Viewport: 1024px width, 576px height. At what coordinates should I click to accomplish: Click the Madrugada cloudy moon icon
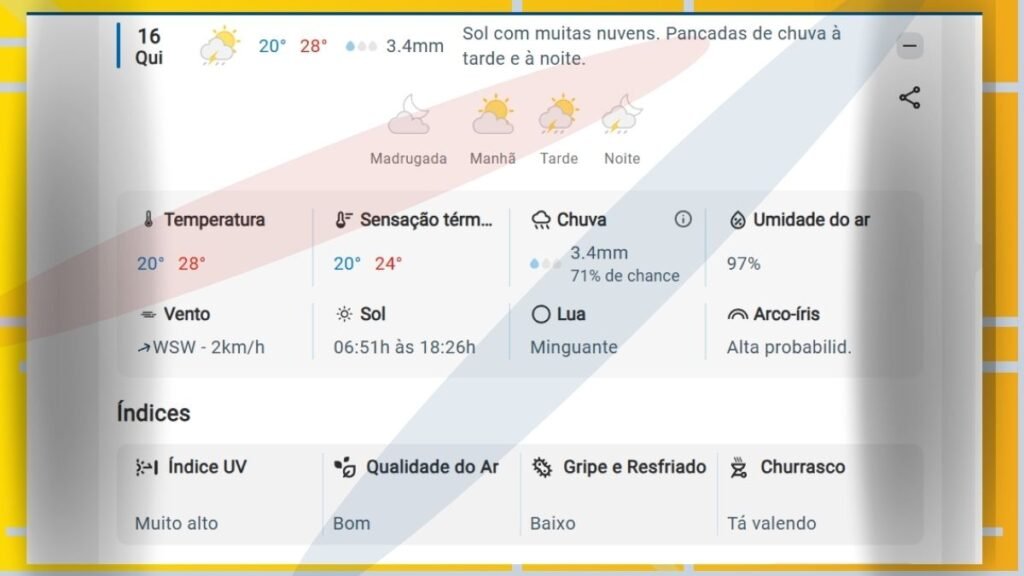[x=408, y=115]
